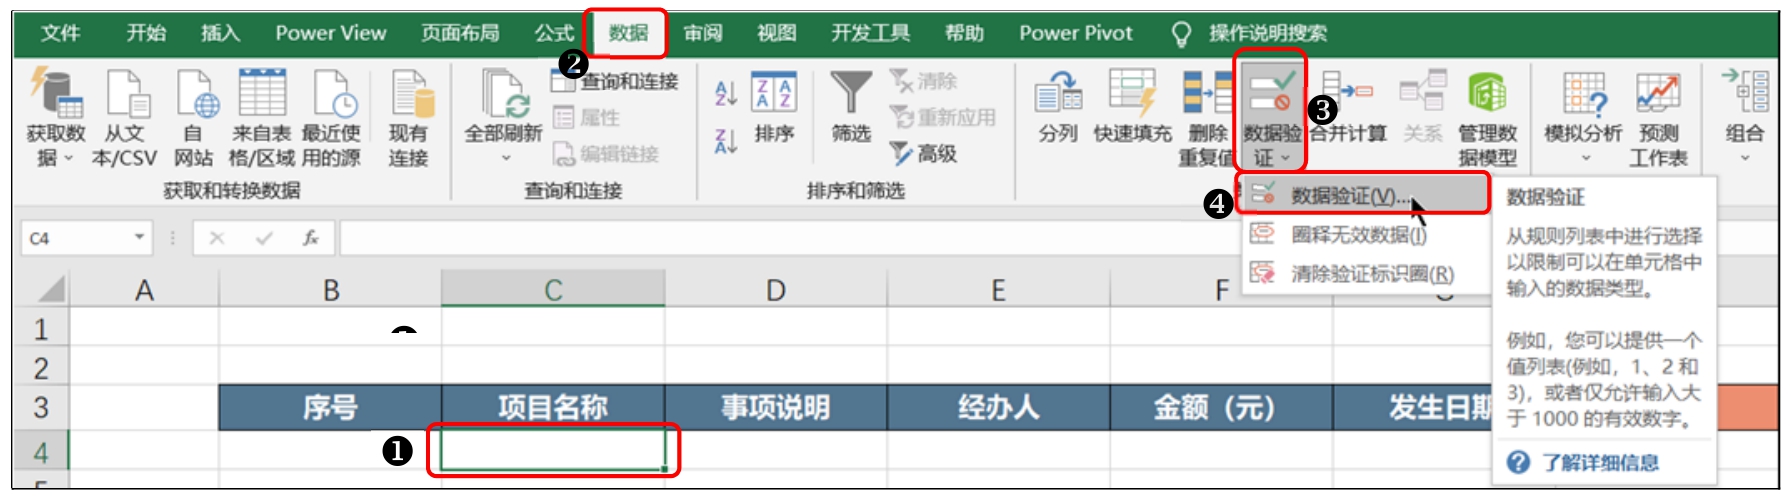Switch to 公式 tab
Viewport: 1791px width, 503px height.
pos(554,33)
